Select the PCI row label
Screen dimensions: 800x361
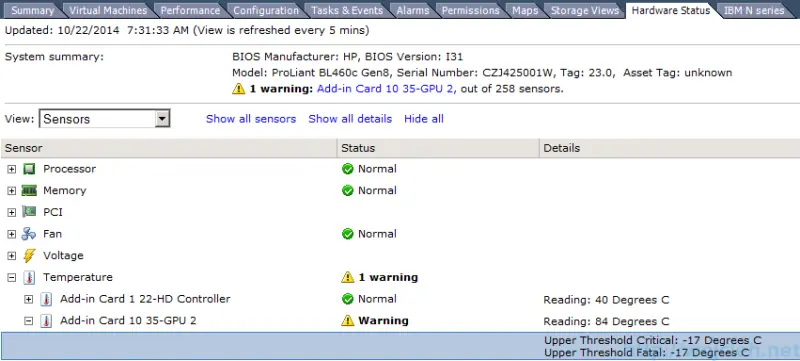[53, 212]
